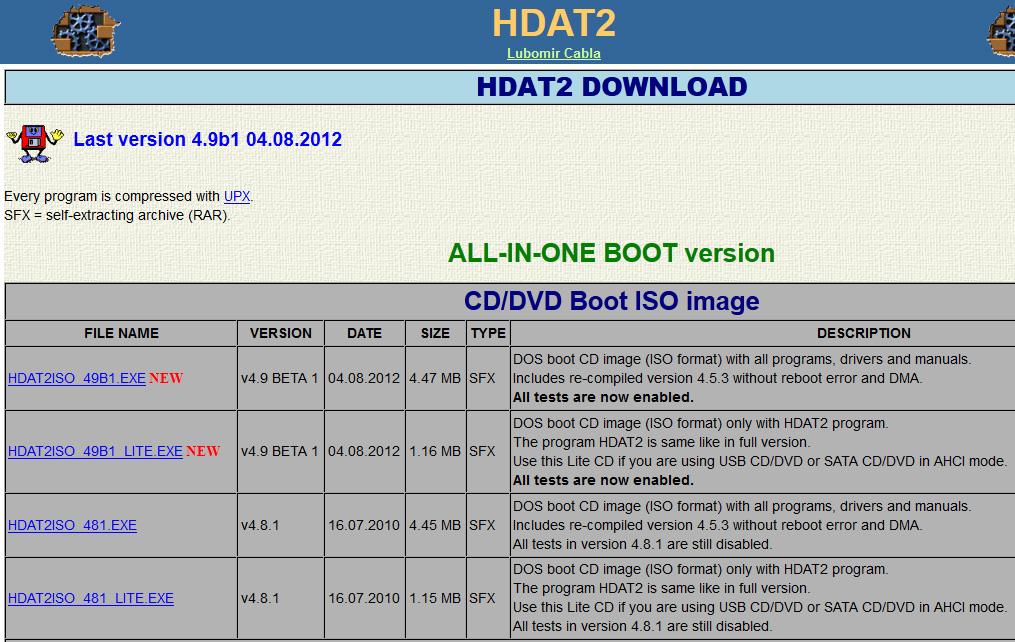Click 'Last version 4.9b1 04.08.2012' text
1015x642 pixels.
(207, 139)
